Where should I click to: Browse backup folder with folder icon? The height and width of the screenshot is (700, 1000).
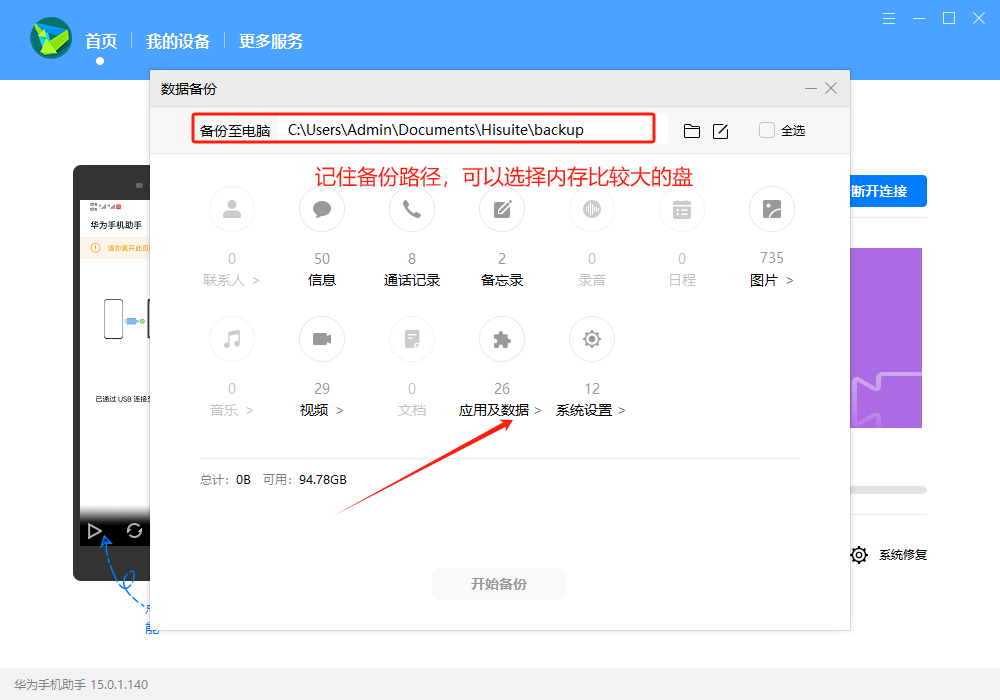[x=691, y=131]
